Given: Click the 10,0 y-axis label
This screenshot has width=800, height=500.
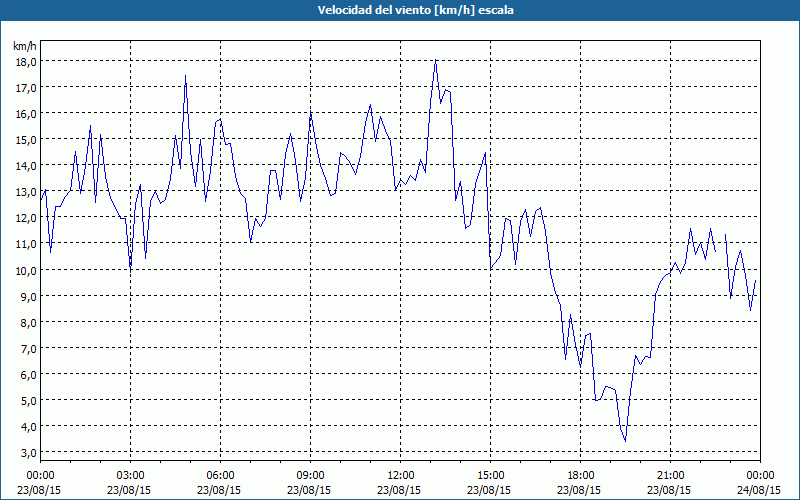Looking at the screenshot, I should pos(26,270).
